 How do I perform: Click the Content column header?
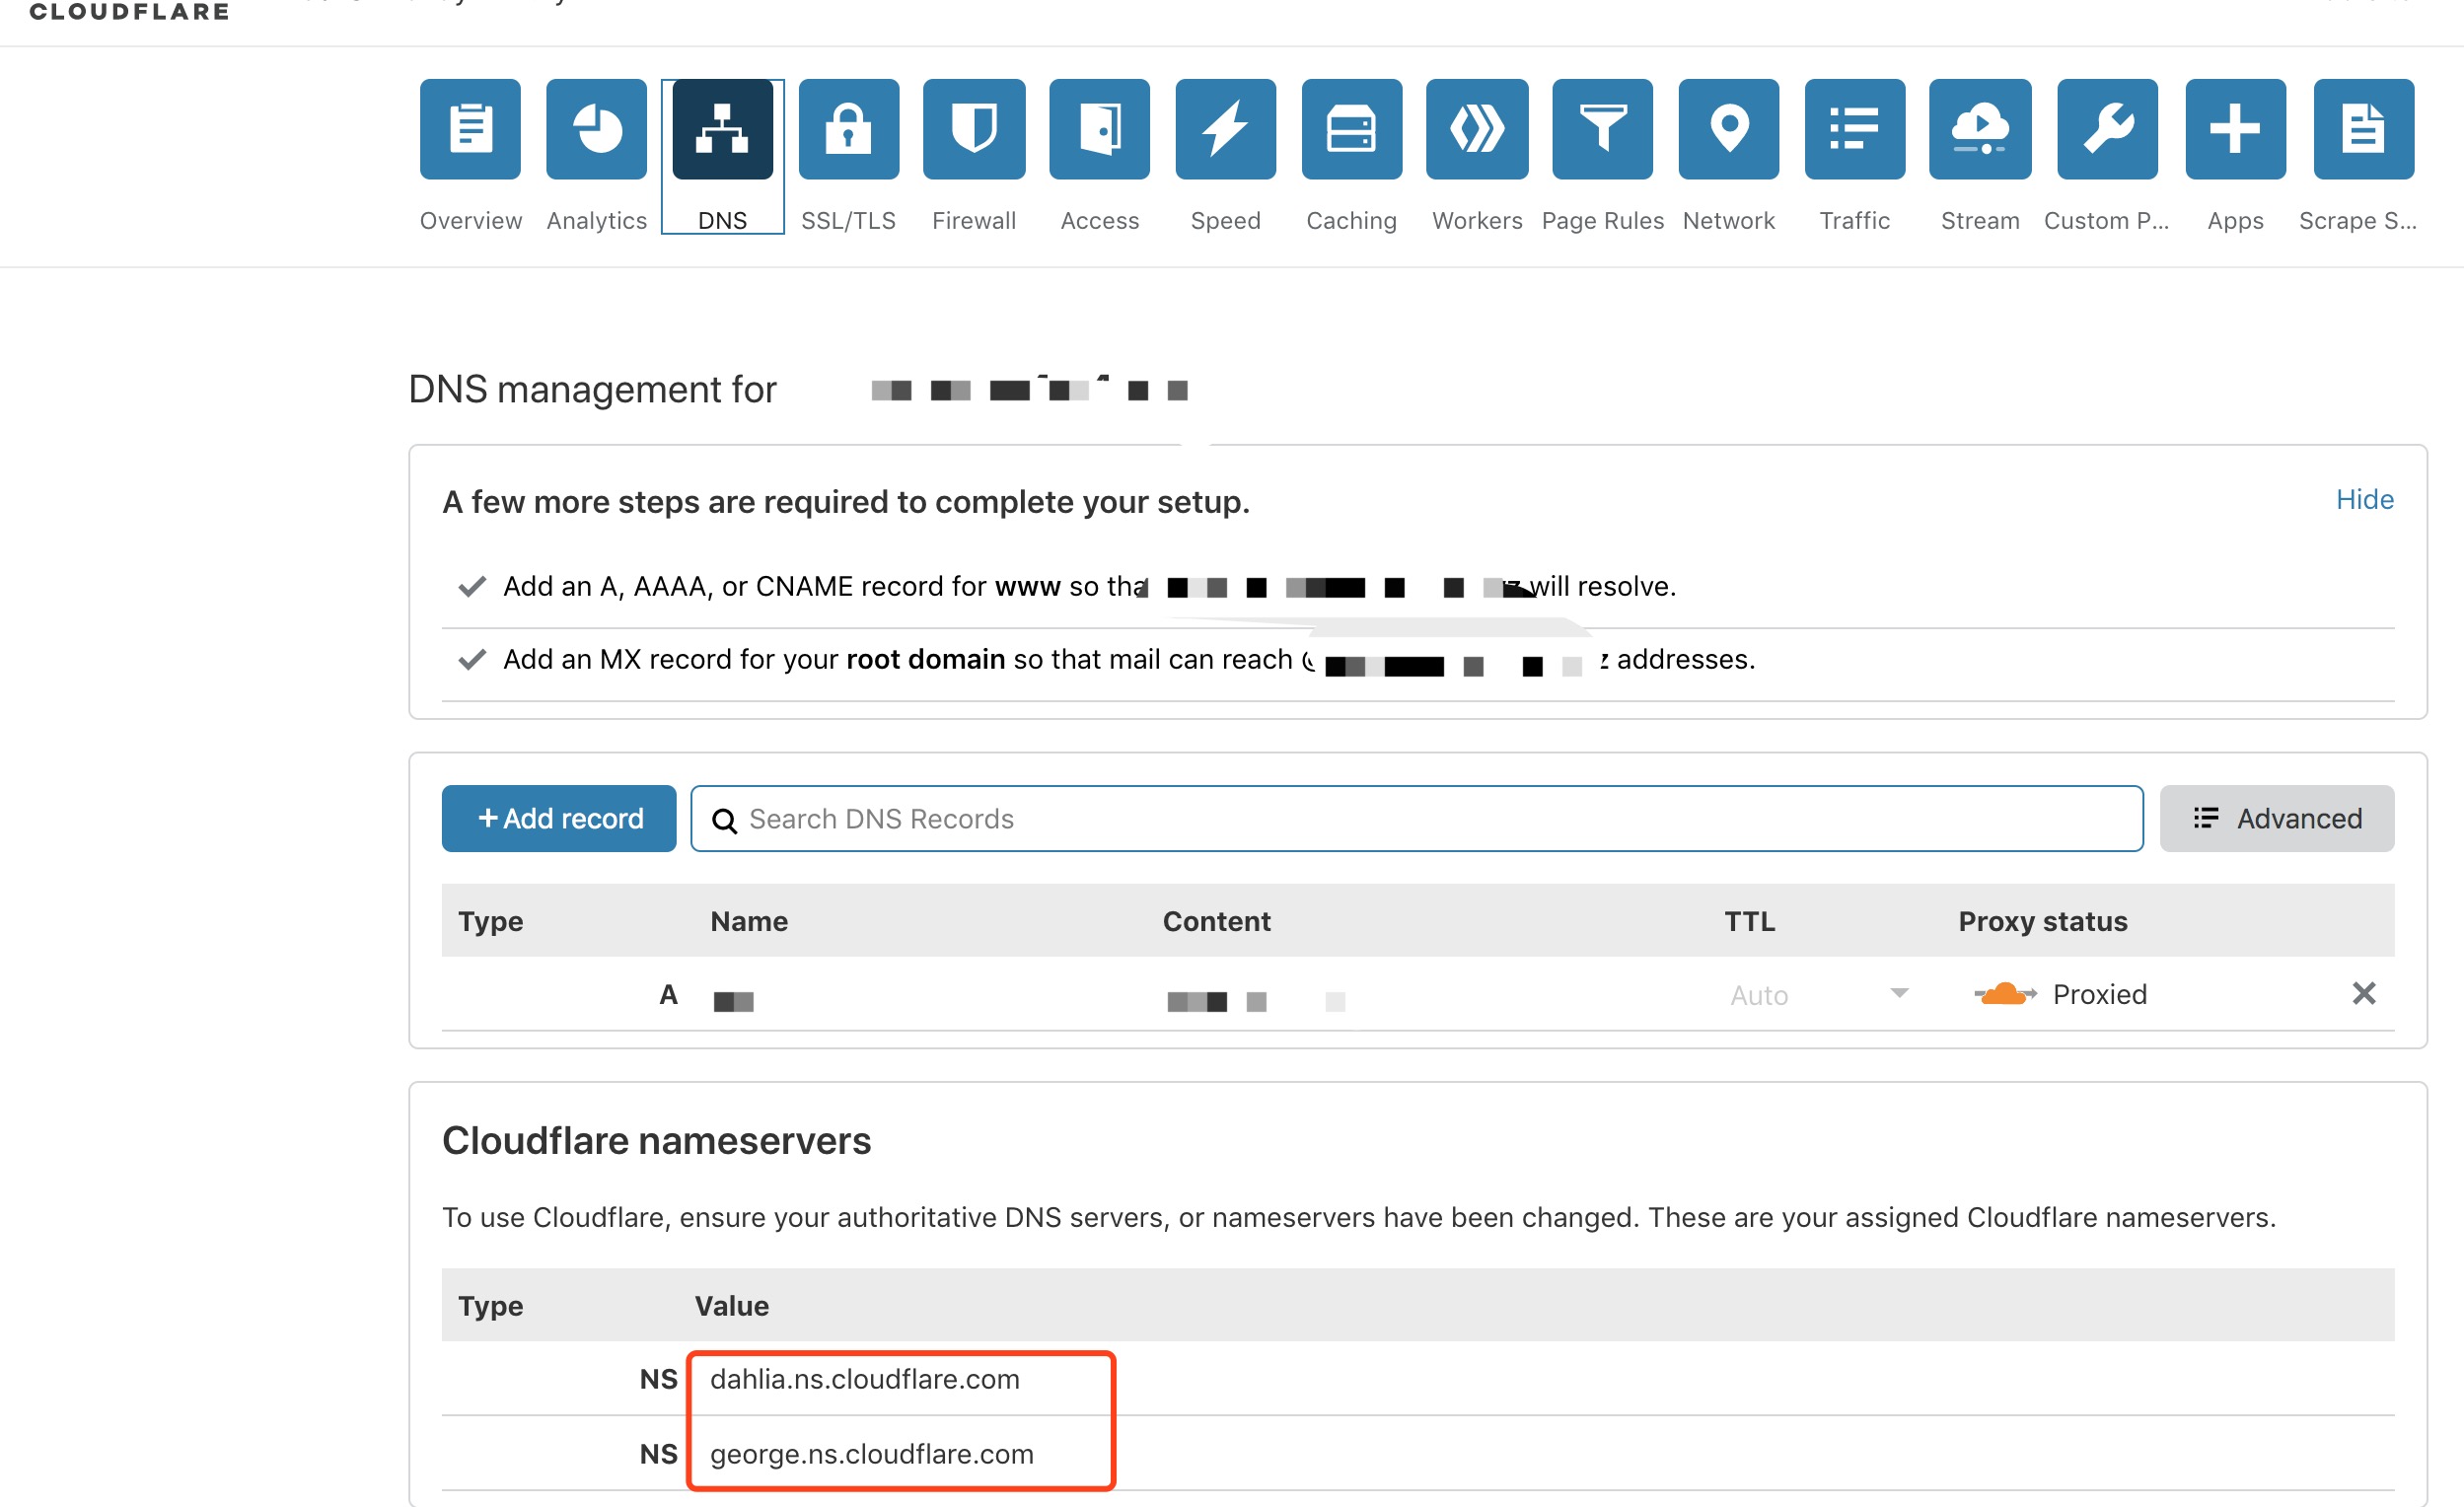point(1216,921)
